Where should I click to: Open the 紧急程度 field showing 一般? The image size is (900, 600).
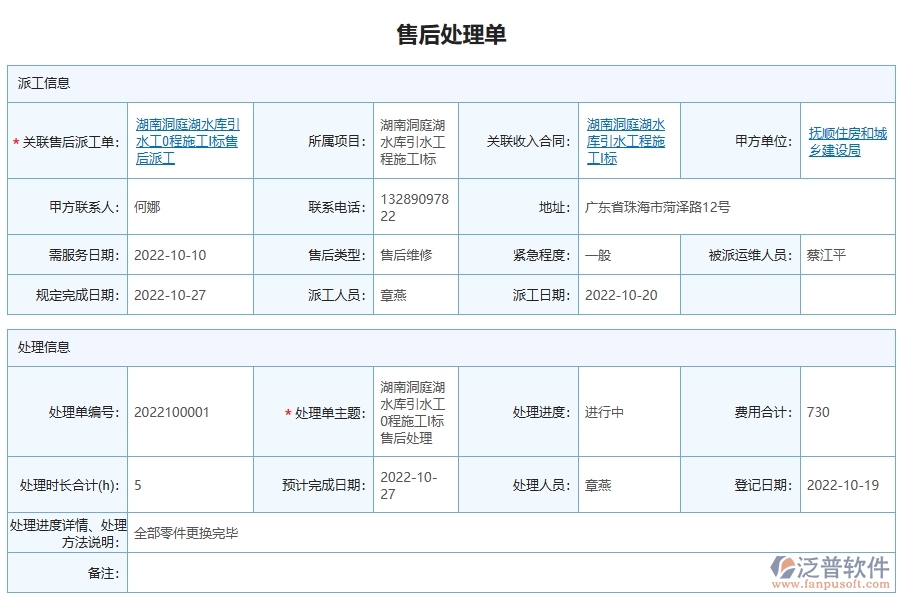[595, 255]
